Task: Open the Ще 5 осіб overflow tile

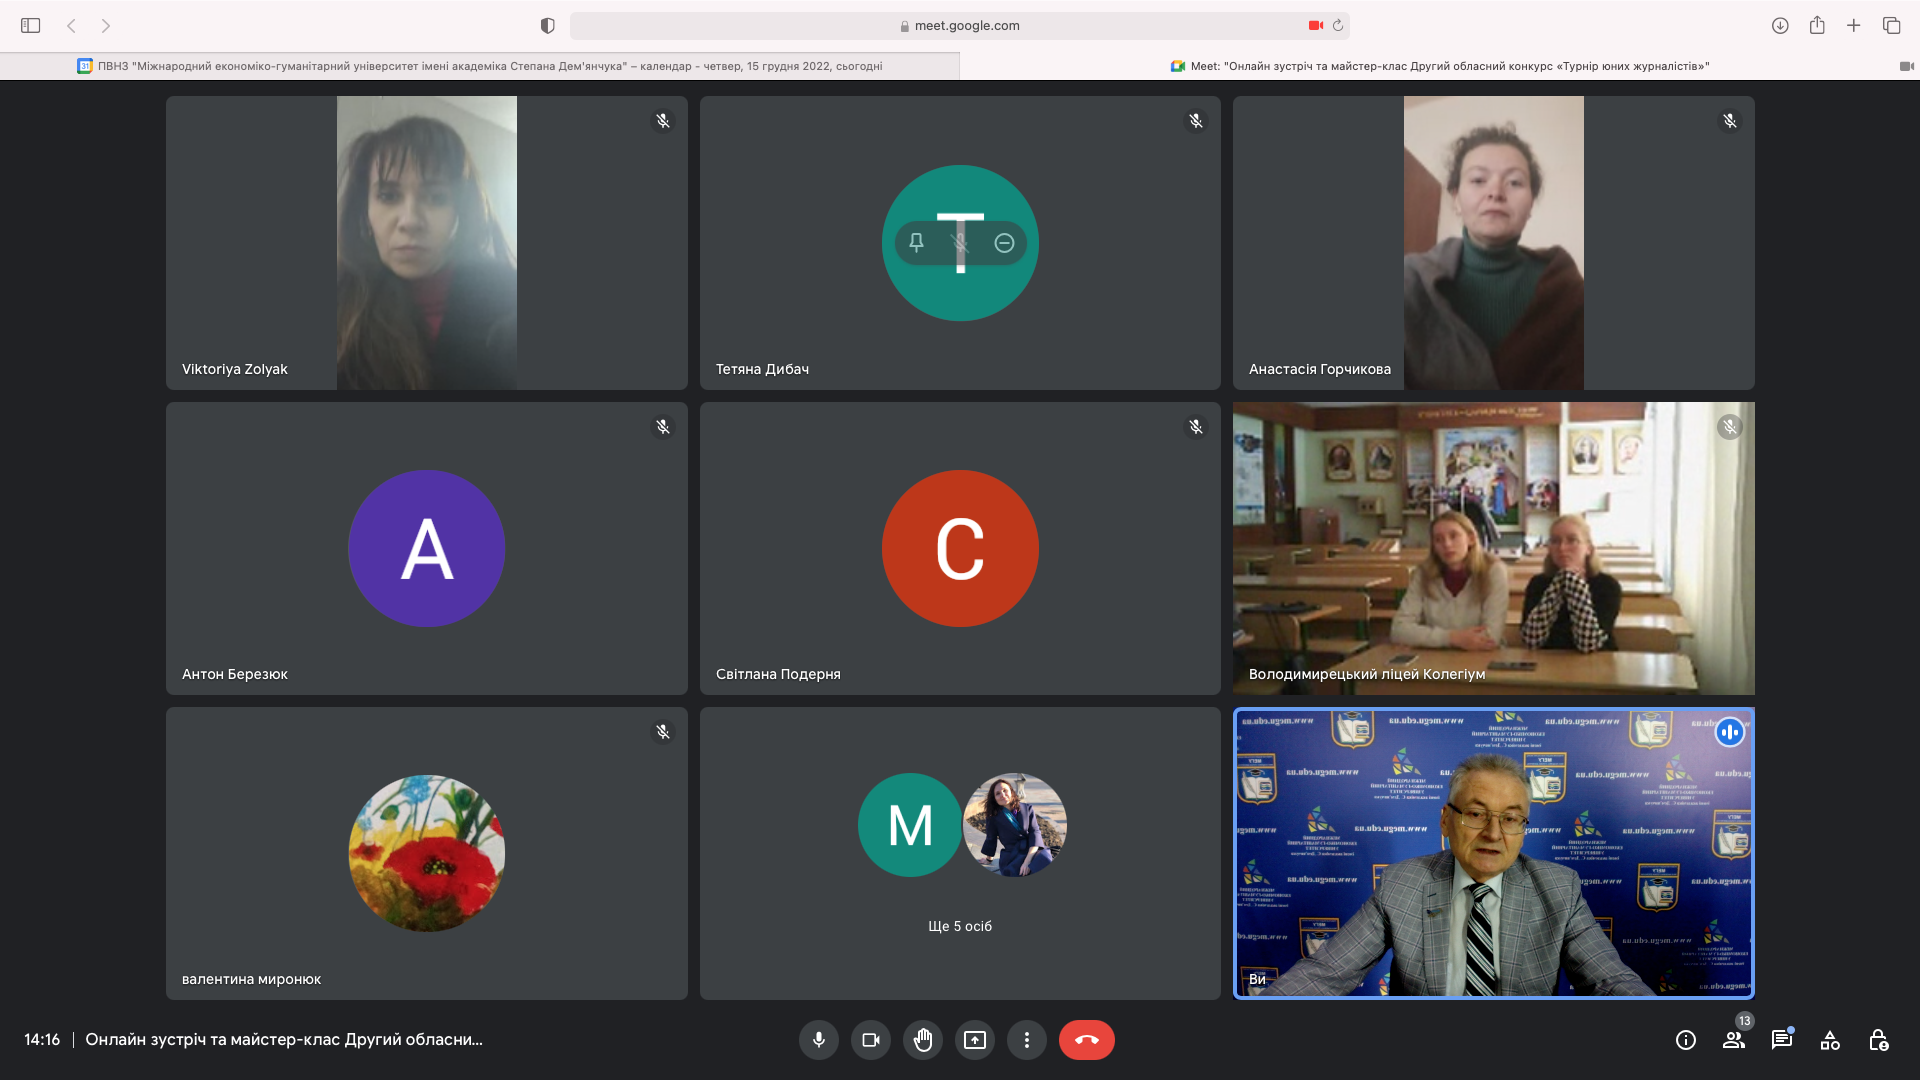Action: pyautogui.click(x=960, y=853)
